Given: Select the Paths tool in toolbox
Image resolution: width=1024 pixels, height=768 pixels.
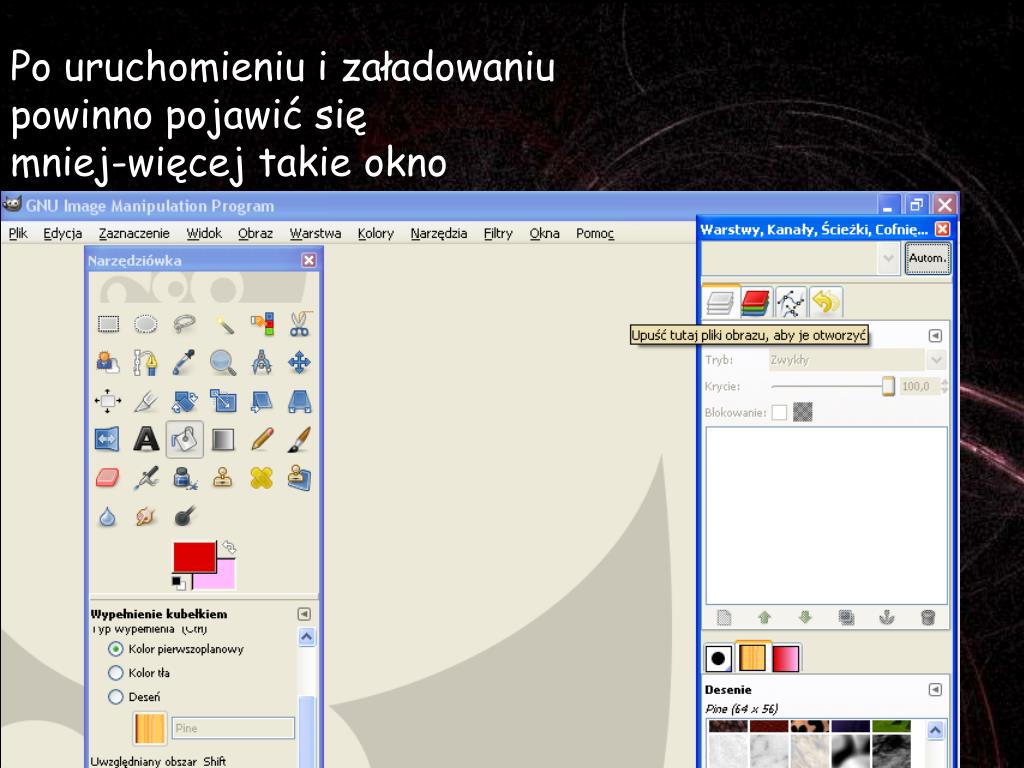Looking at the screenshot, I should click(x=146, y=362).
